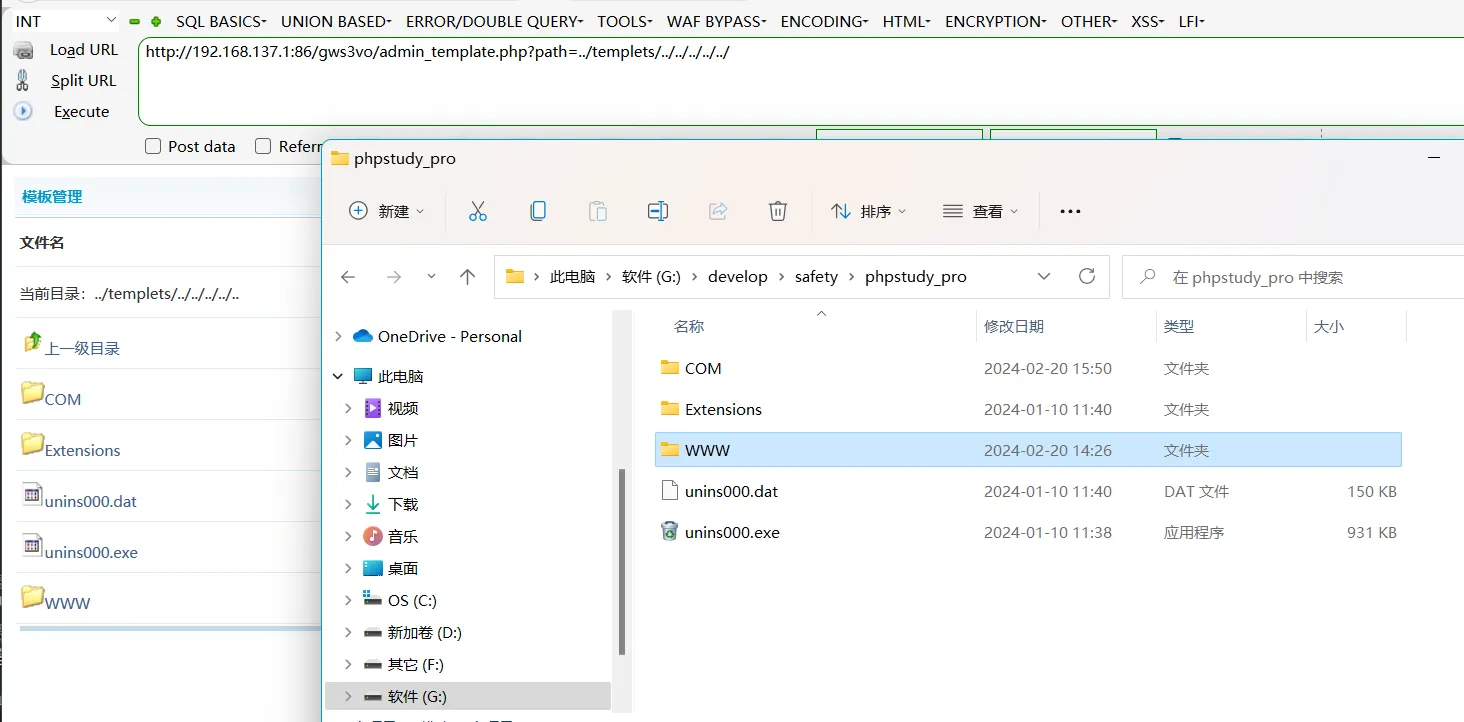The image size is (1464, 722).
Task: Open the 排序 sort dropdown
Action: tap(868, 211)
